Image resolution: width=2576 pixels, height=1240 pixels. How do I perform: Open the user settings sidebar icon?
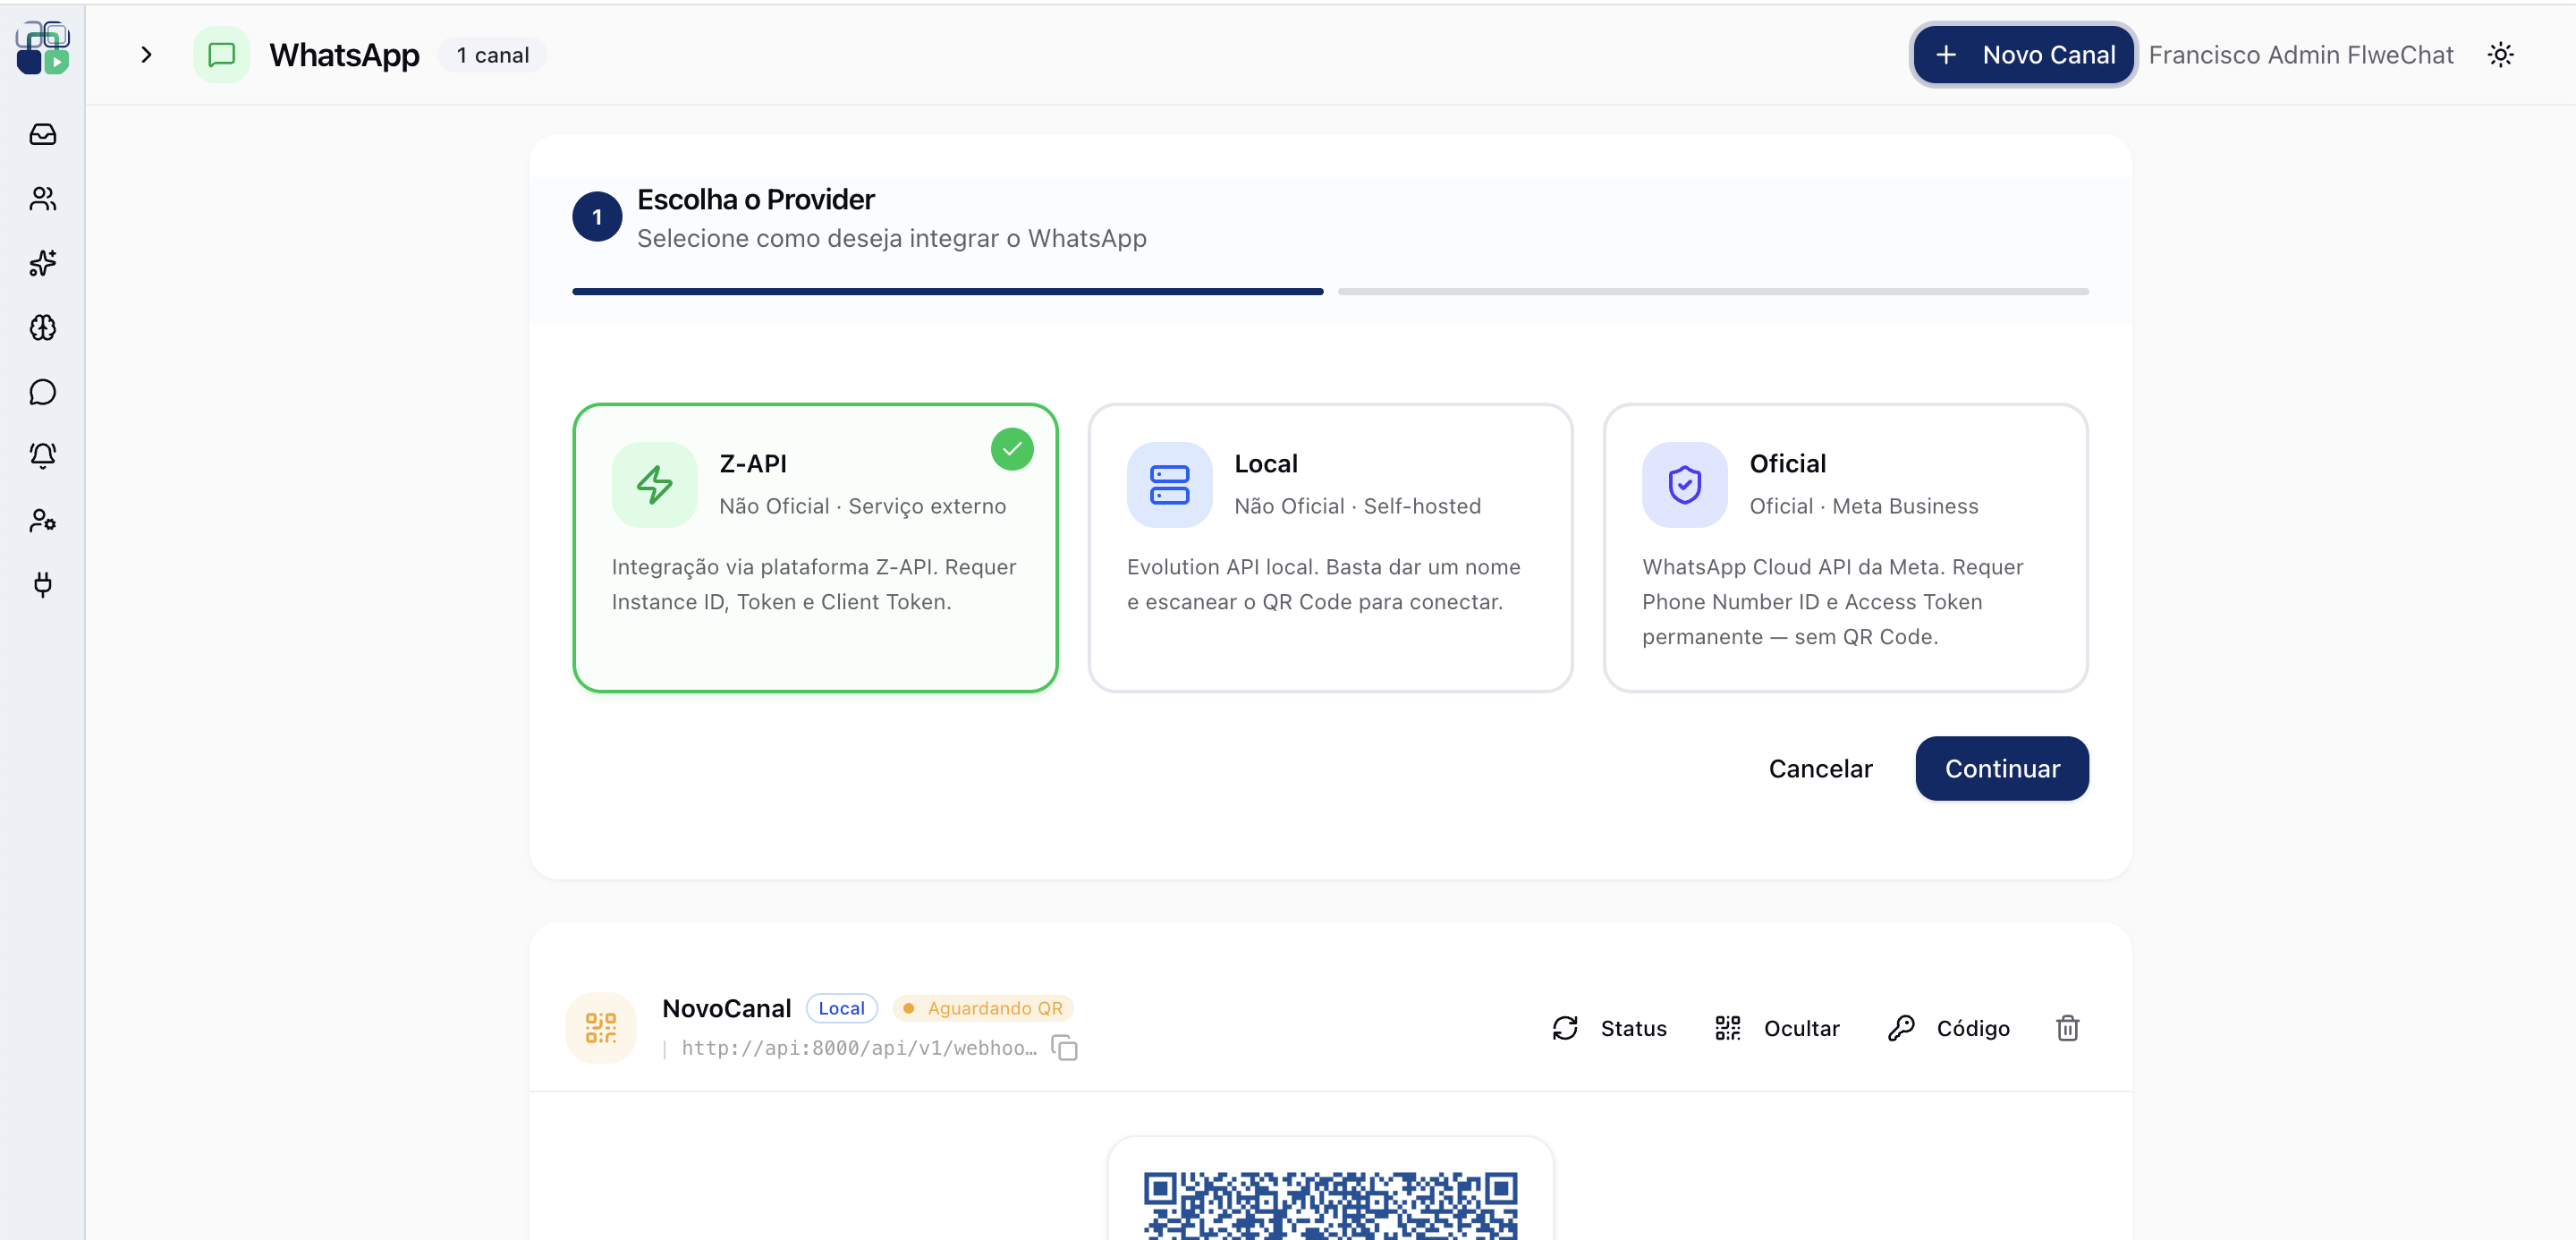pos(43,520)
